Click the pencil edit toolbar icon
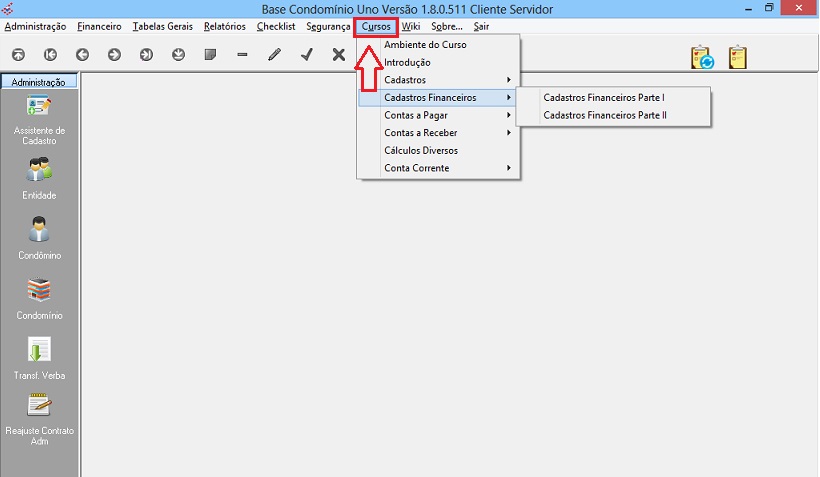The height and width of the screenshot is (477, 820). pos(274,55)
